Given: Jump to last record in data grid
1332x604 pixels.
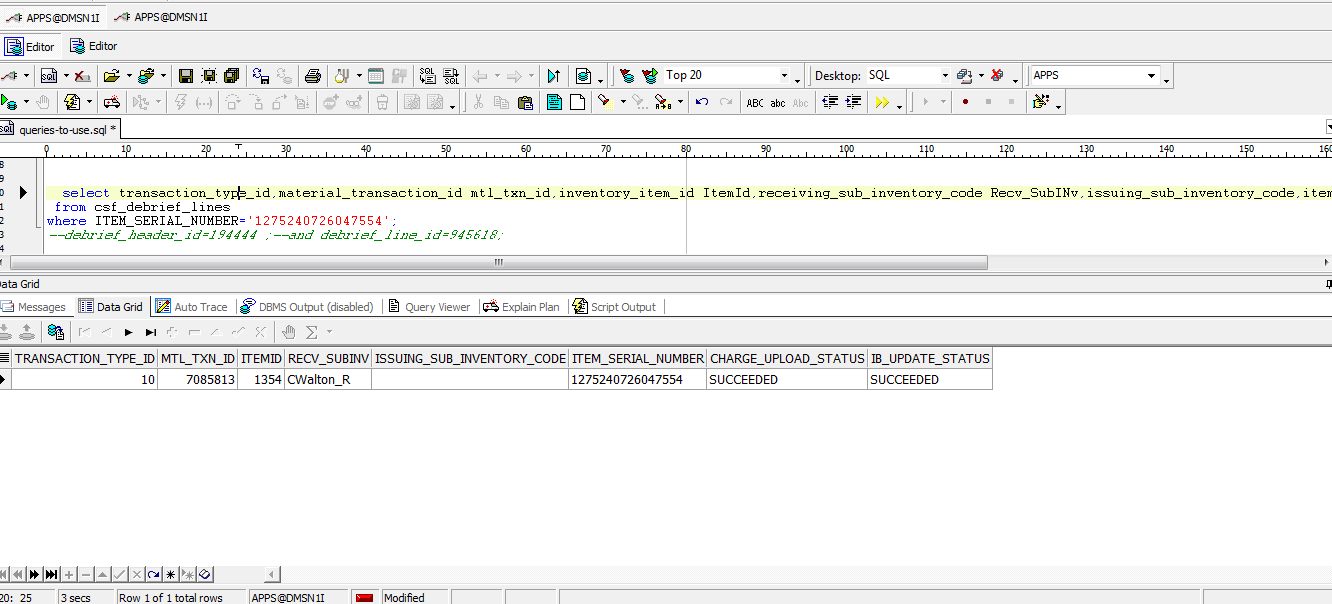Looking at the screenshot, I should coord(151,332).
